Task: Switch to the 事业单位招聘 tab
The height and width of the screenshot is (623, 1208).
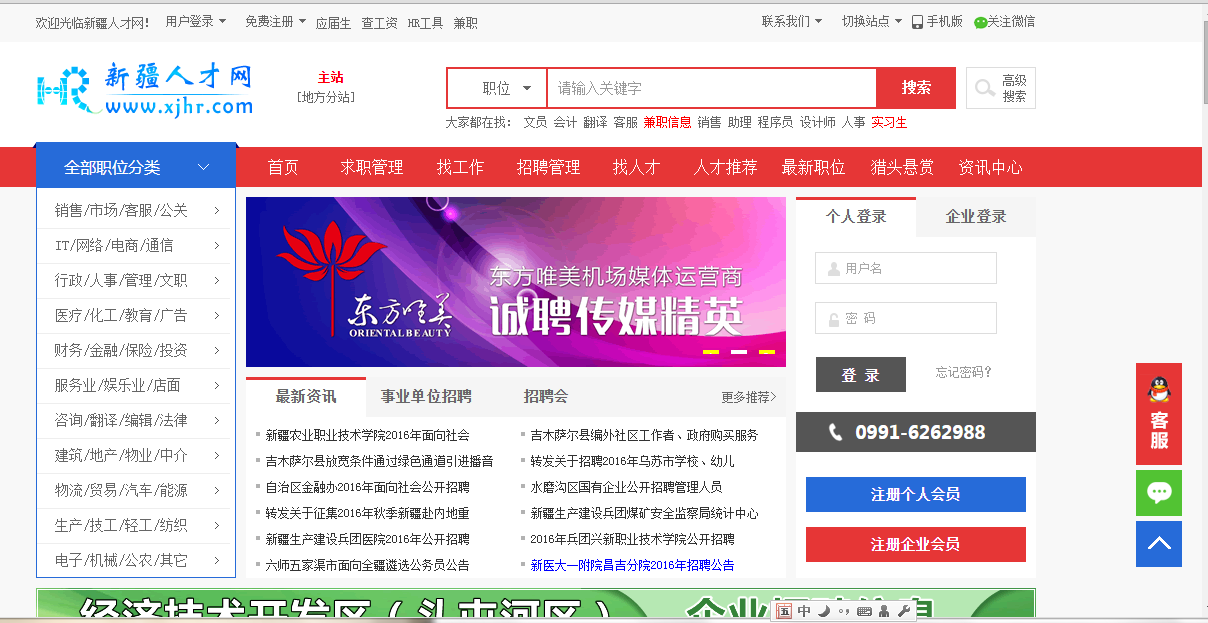Action: [x=426, y=396]
